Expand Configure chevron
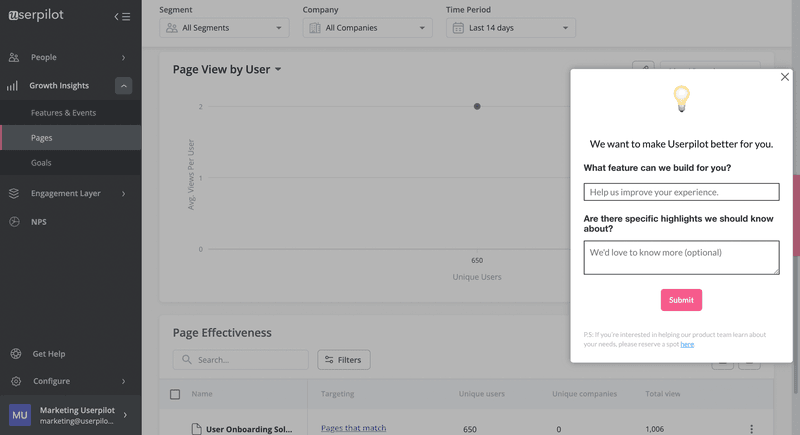Viewport: 800px width, 435px height. point(123,381)
